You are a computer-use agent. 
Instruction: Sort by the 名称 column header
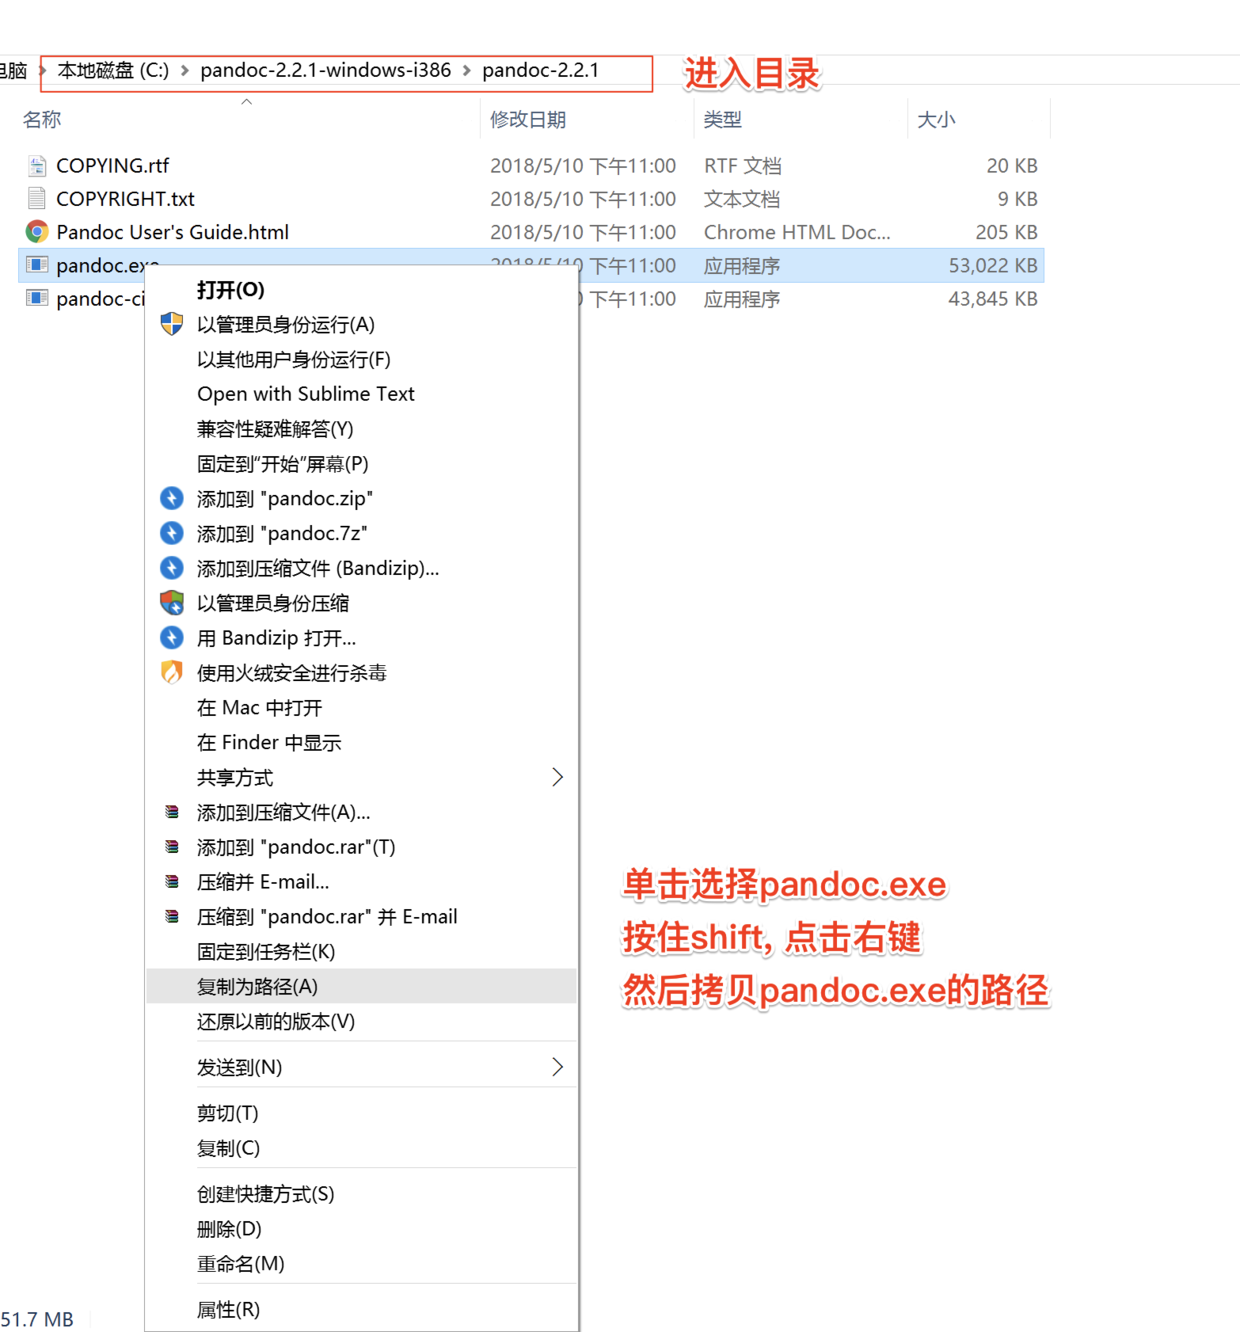click(x=42, y=119)
